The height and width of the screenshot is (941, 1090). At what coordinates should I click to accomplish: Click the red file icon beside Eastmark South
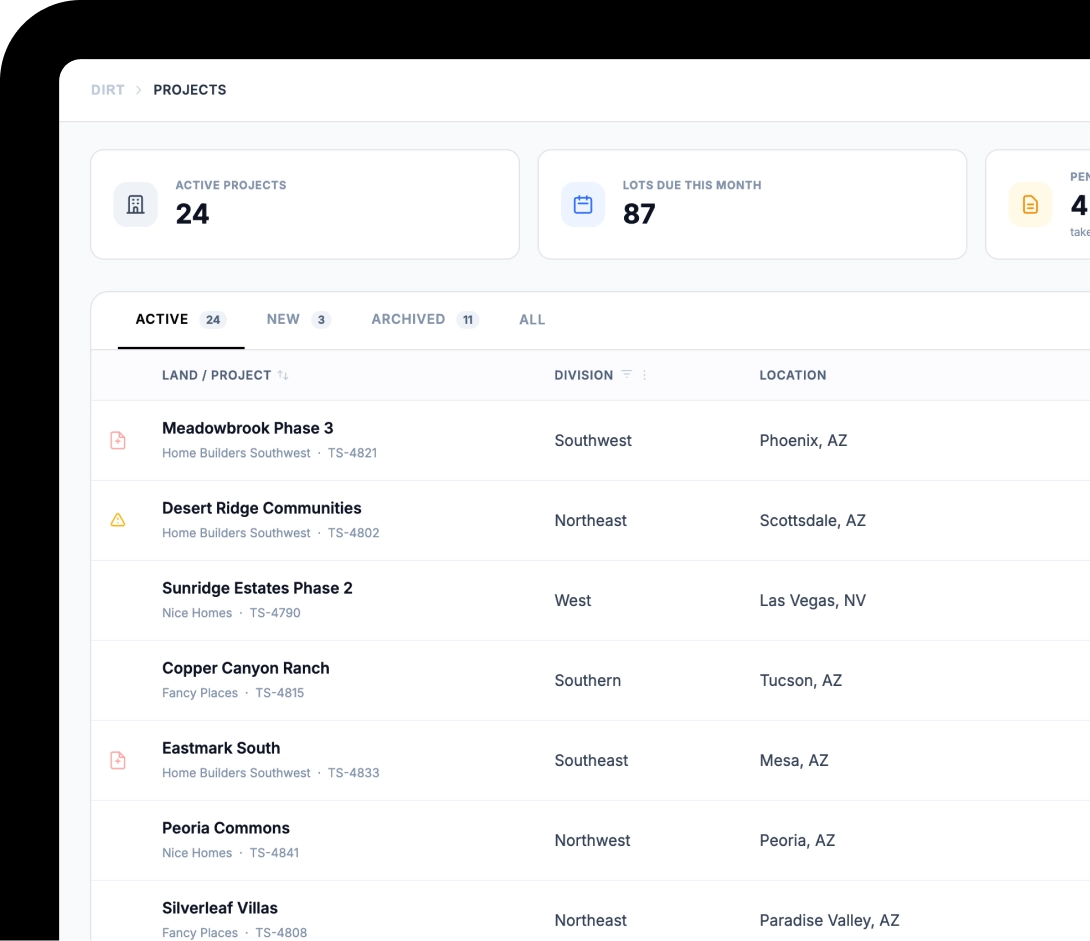118,760
